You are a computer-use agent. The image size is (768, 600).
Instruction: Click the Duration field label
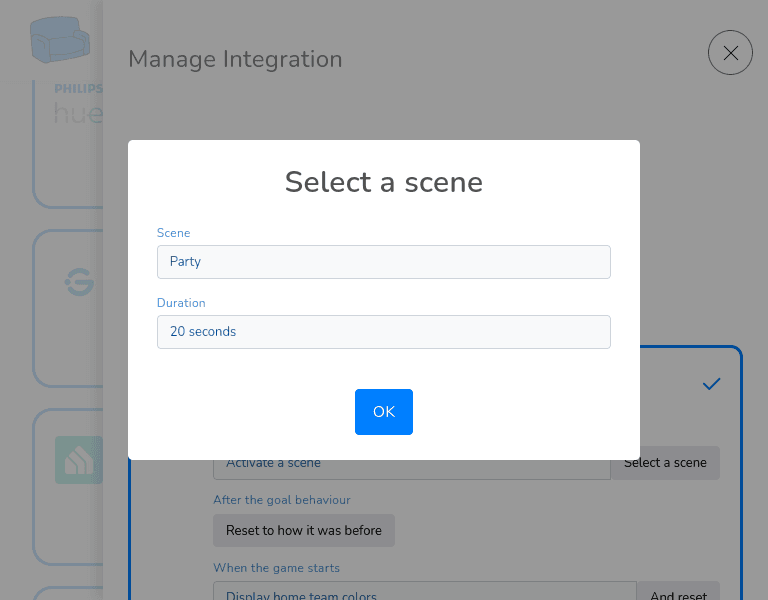[x=181, y=303]
